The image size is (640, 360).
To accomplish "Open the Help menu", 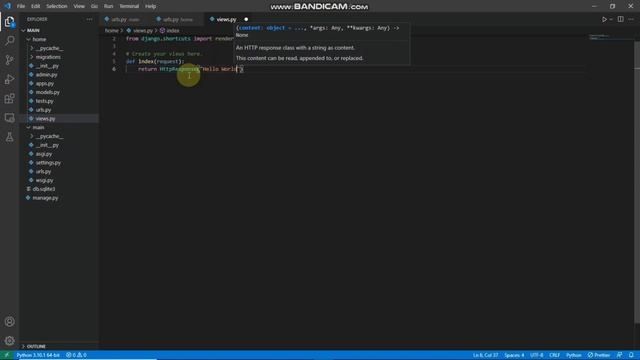I will [x=151, y=6].
